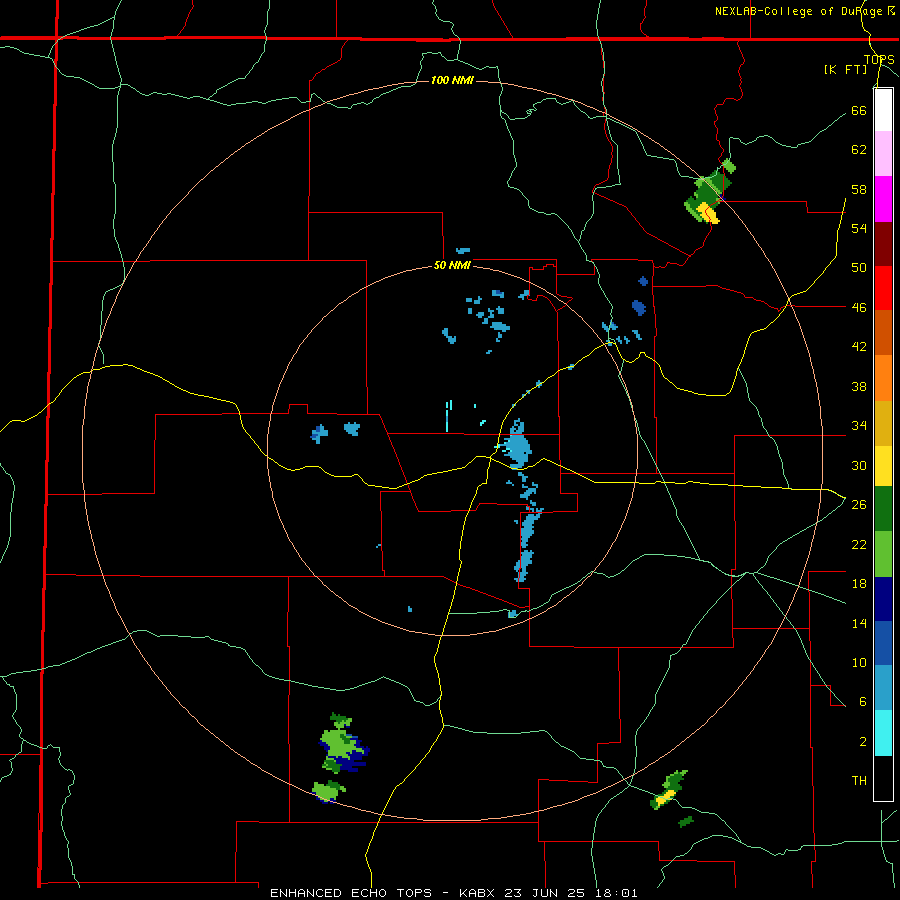
Task: Click the black TH threshold swatch
Action: [883, 778]
